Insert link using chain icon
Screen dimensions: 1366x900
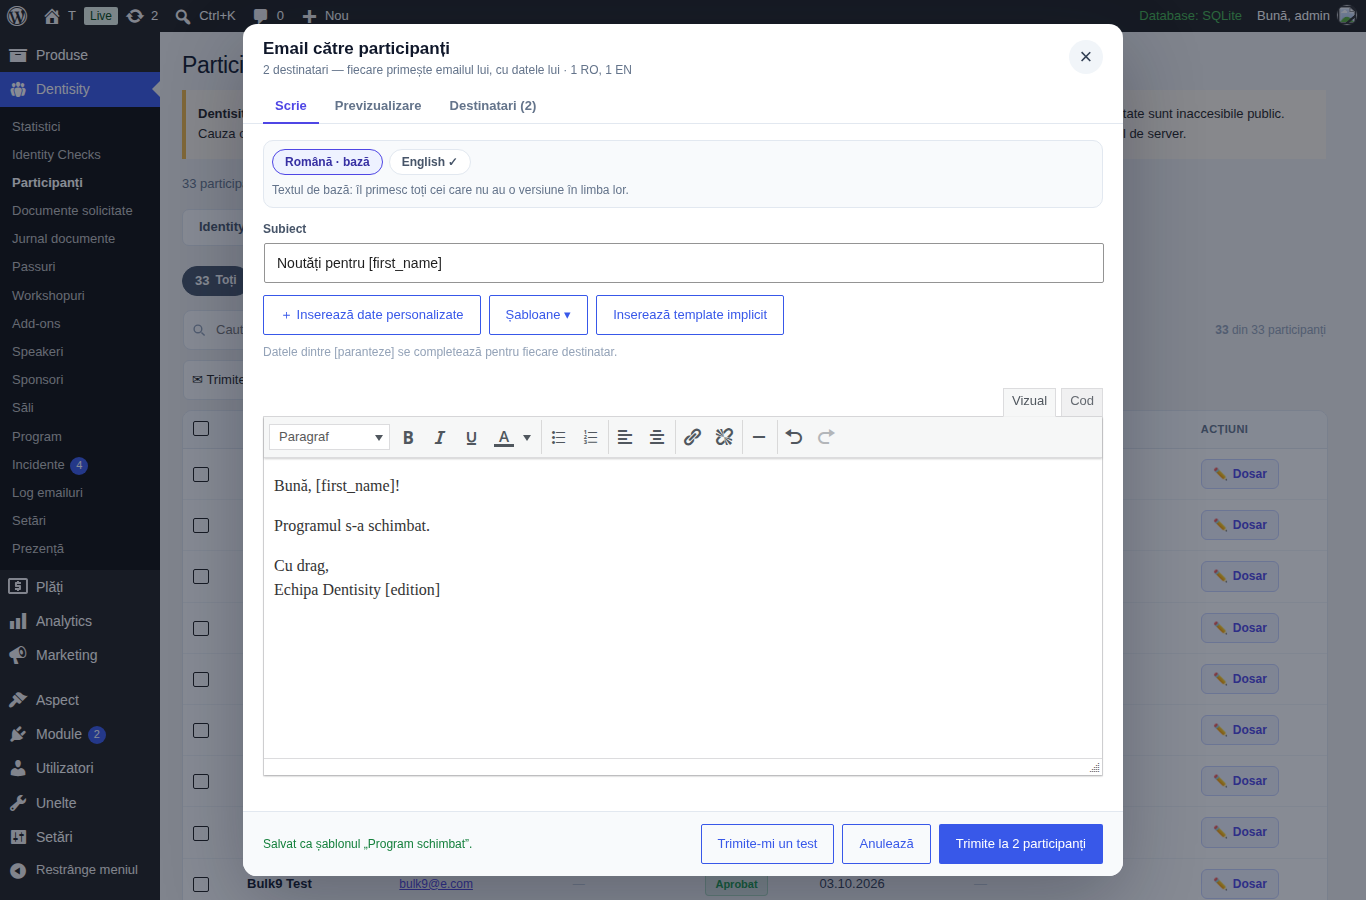coord(692,437)
